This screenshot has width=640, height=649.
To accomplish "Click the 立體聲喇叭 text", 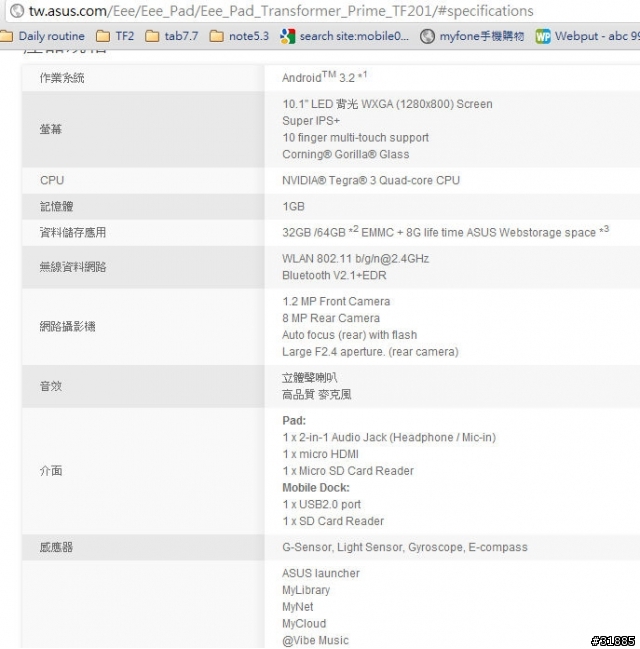I will (310, 378).
